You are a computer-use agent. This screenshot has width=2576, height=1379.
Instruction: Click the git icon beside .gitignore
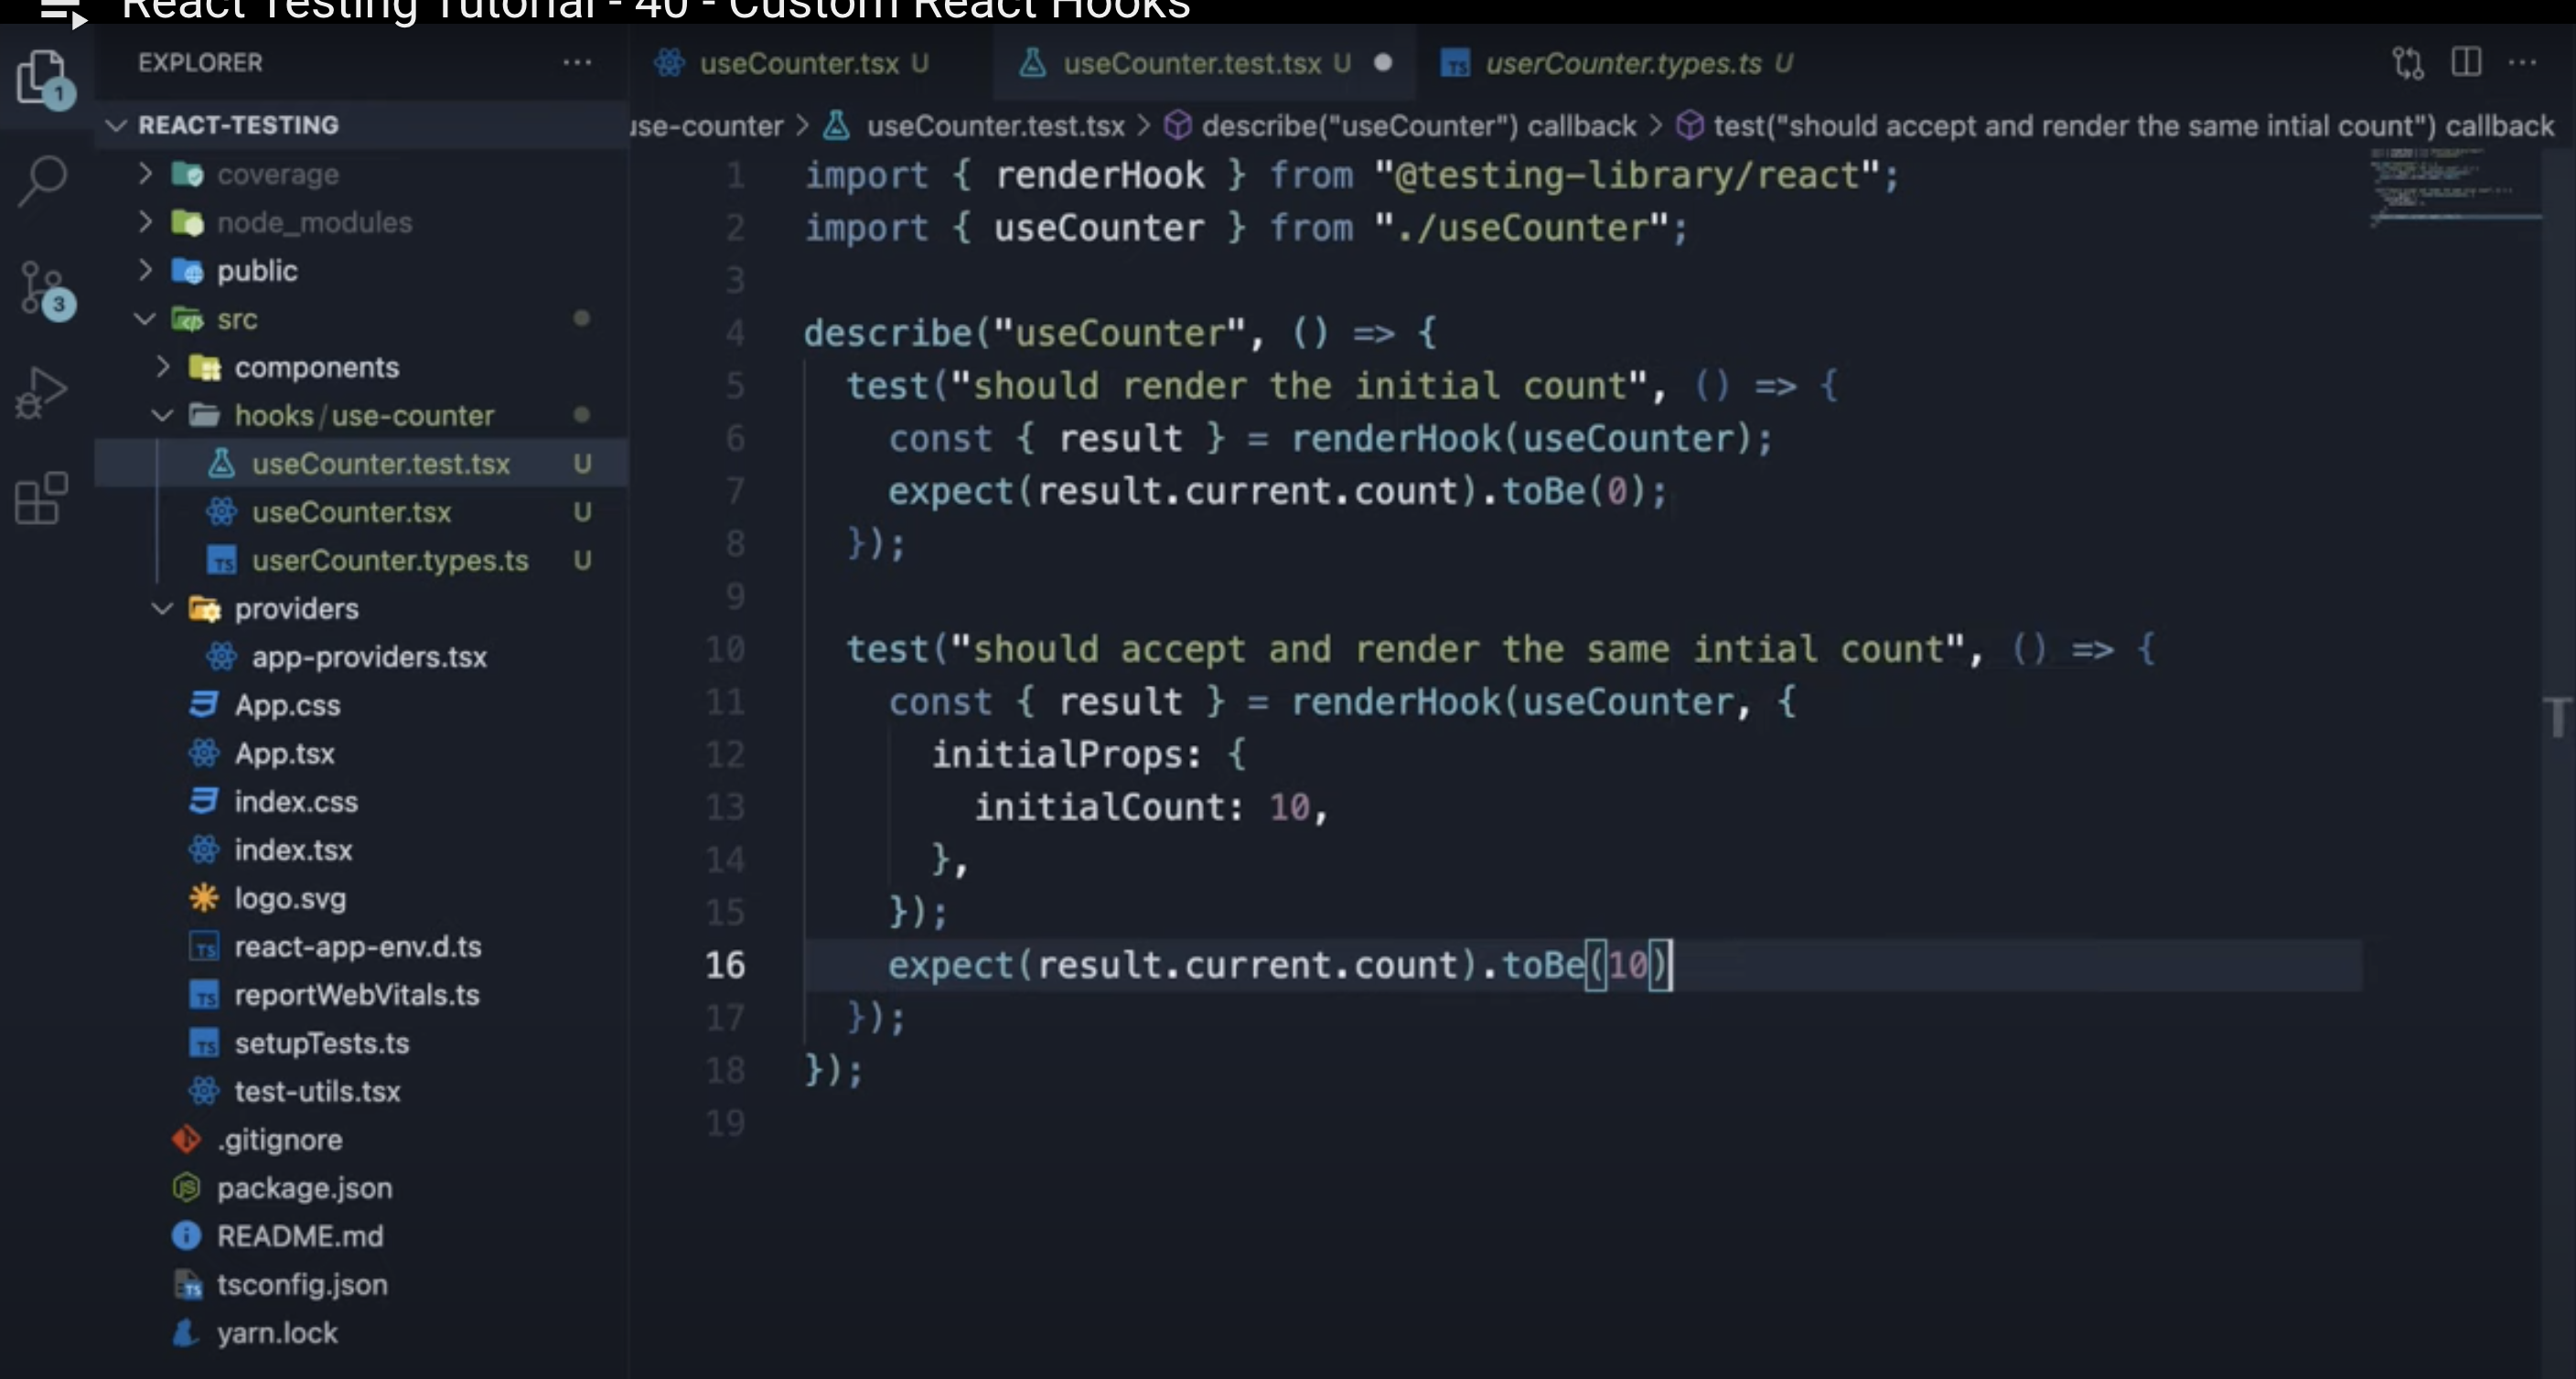click(187, 1139)
